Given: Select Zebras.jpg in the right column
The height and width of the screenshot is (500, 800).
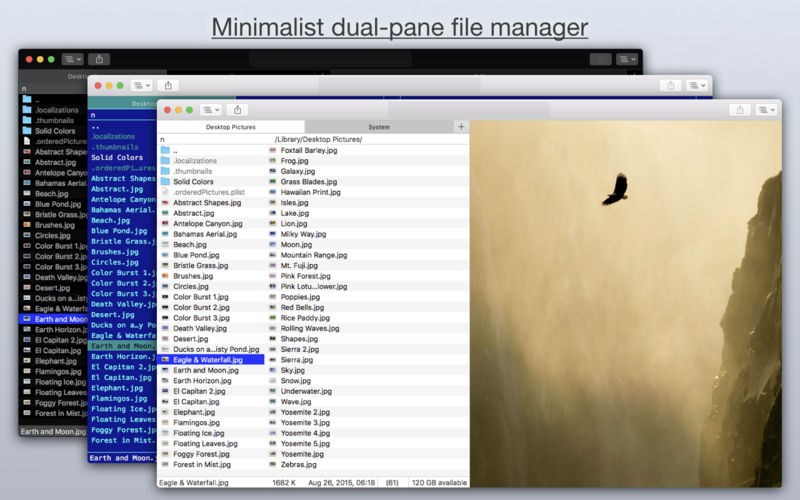Looking at the screenshot, I should click(x=297, y=464).
